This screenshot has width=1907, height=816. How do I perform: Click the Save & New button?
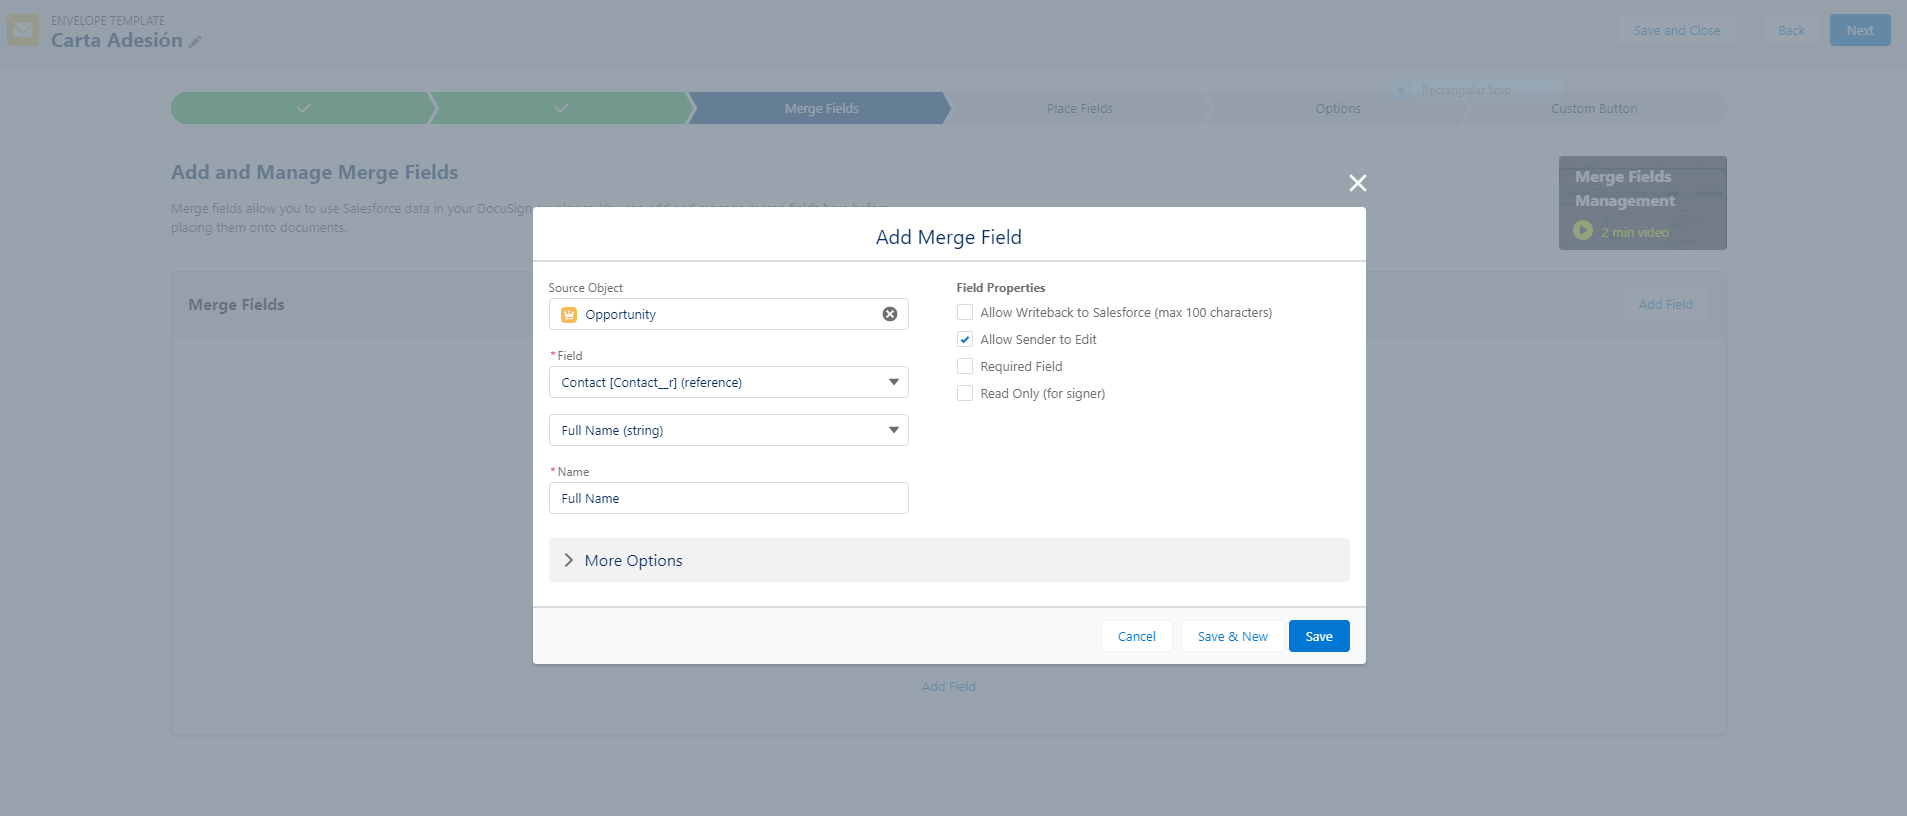1232,636
